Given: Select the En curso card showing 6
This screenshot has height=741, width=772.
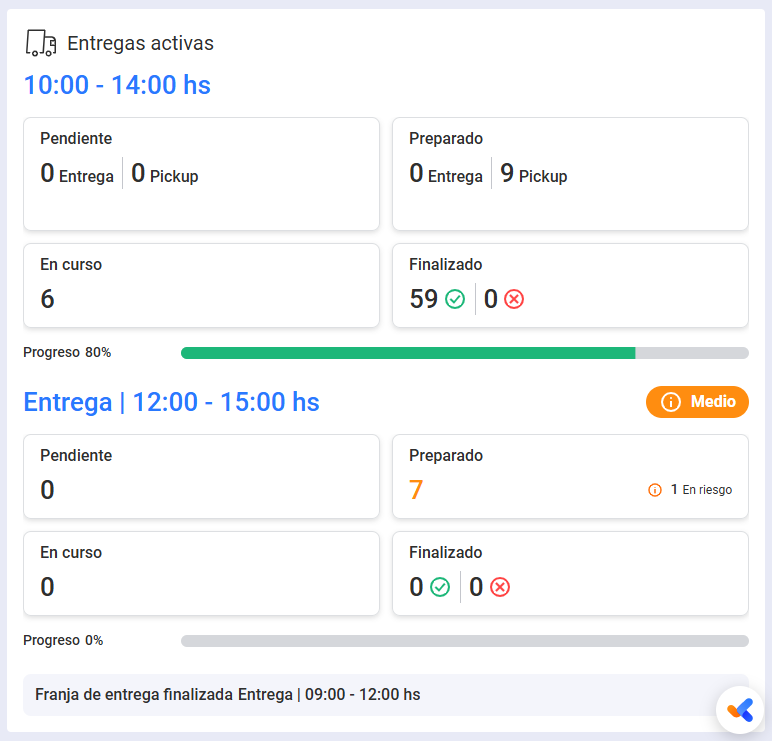Looking at the screenshot, I should point(201,286).
